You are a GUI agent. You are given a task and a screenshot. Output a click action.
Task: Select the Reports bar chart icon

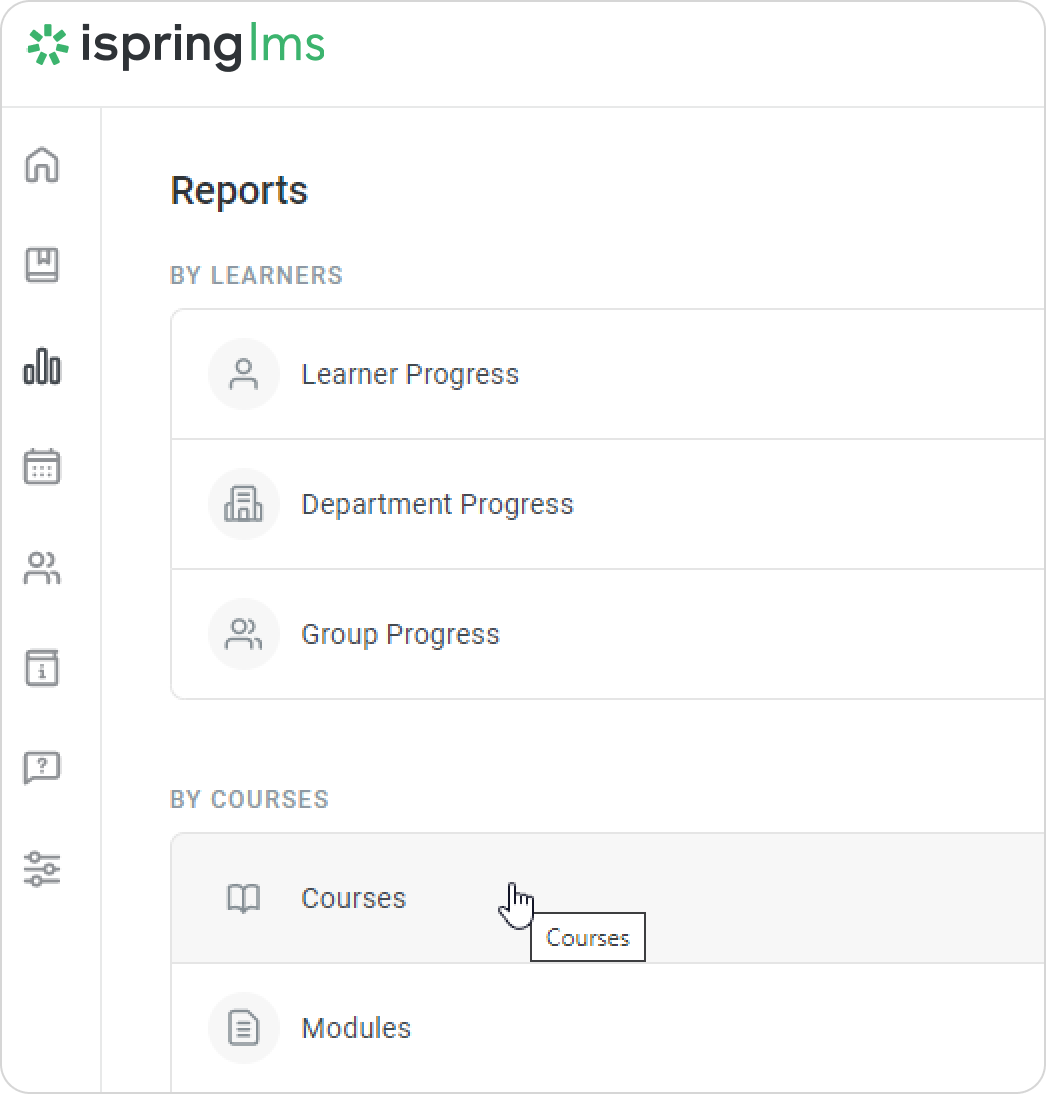coord(42,367)
